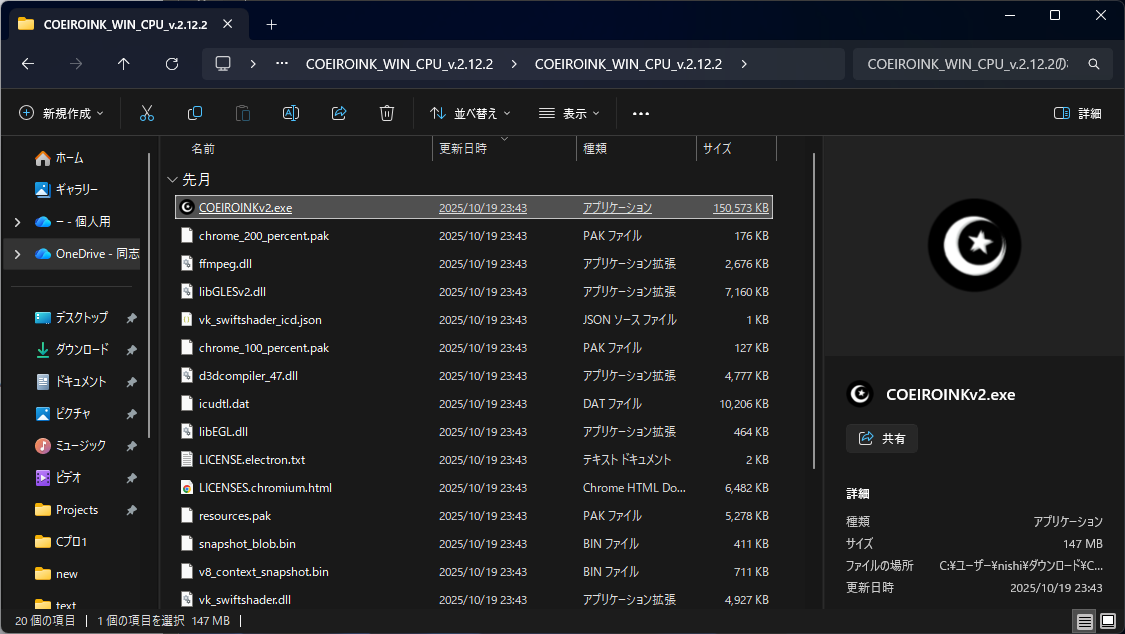Click the second COEIROINK_WIN_CPU_v.2.12.2 breadcrumb
Viewport: 1125px width, 634px height.
pos(629,64)
